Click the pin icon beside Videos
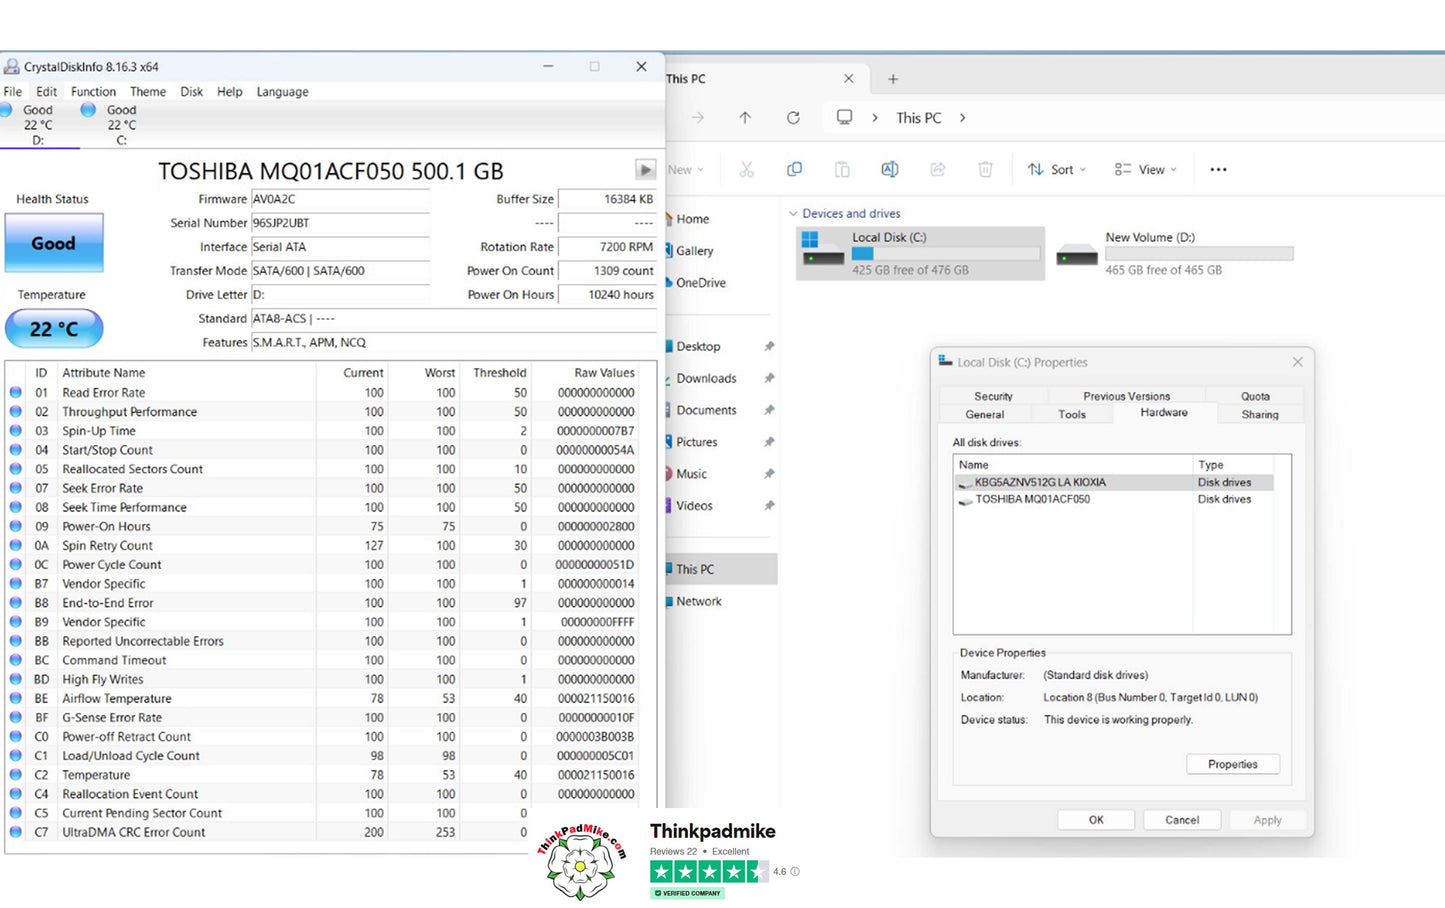This screenshot has width=1445, height=908. [x=769, y=506]
